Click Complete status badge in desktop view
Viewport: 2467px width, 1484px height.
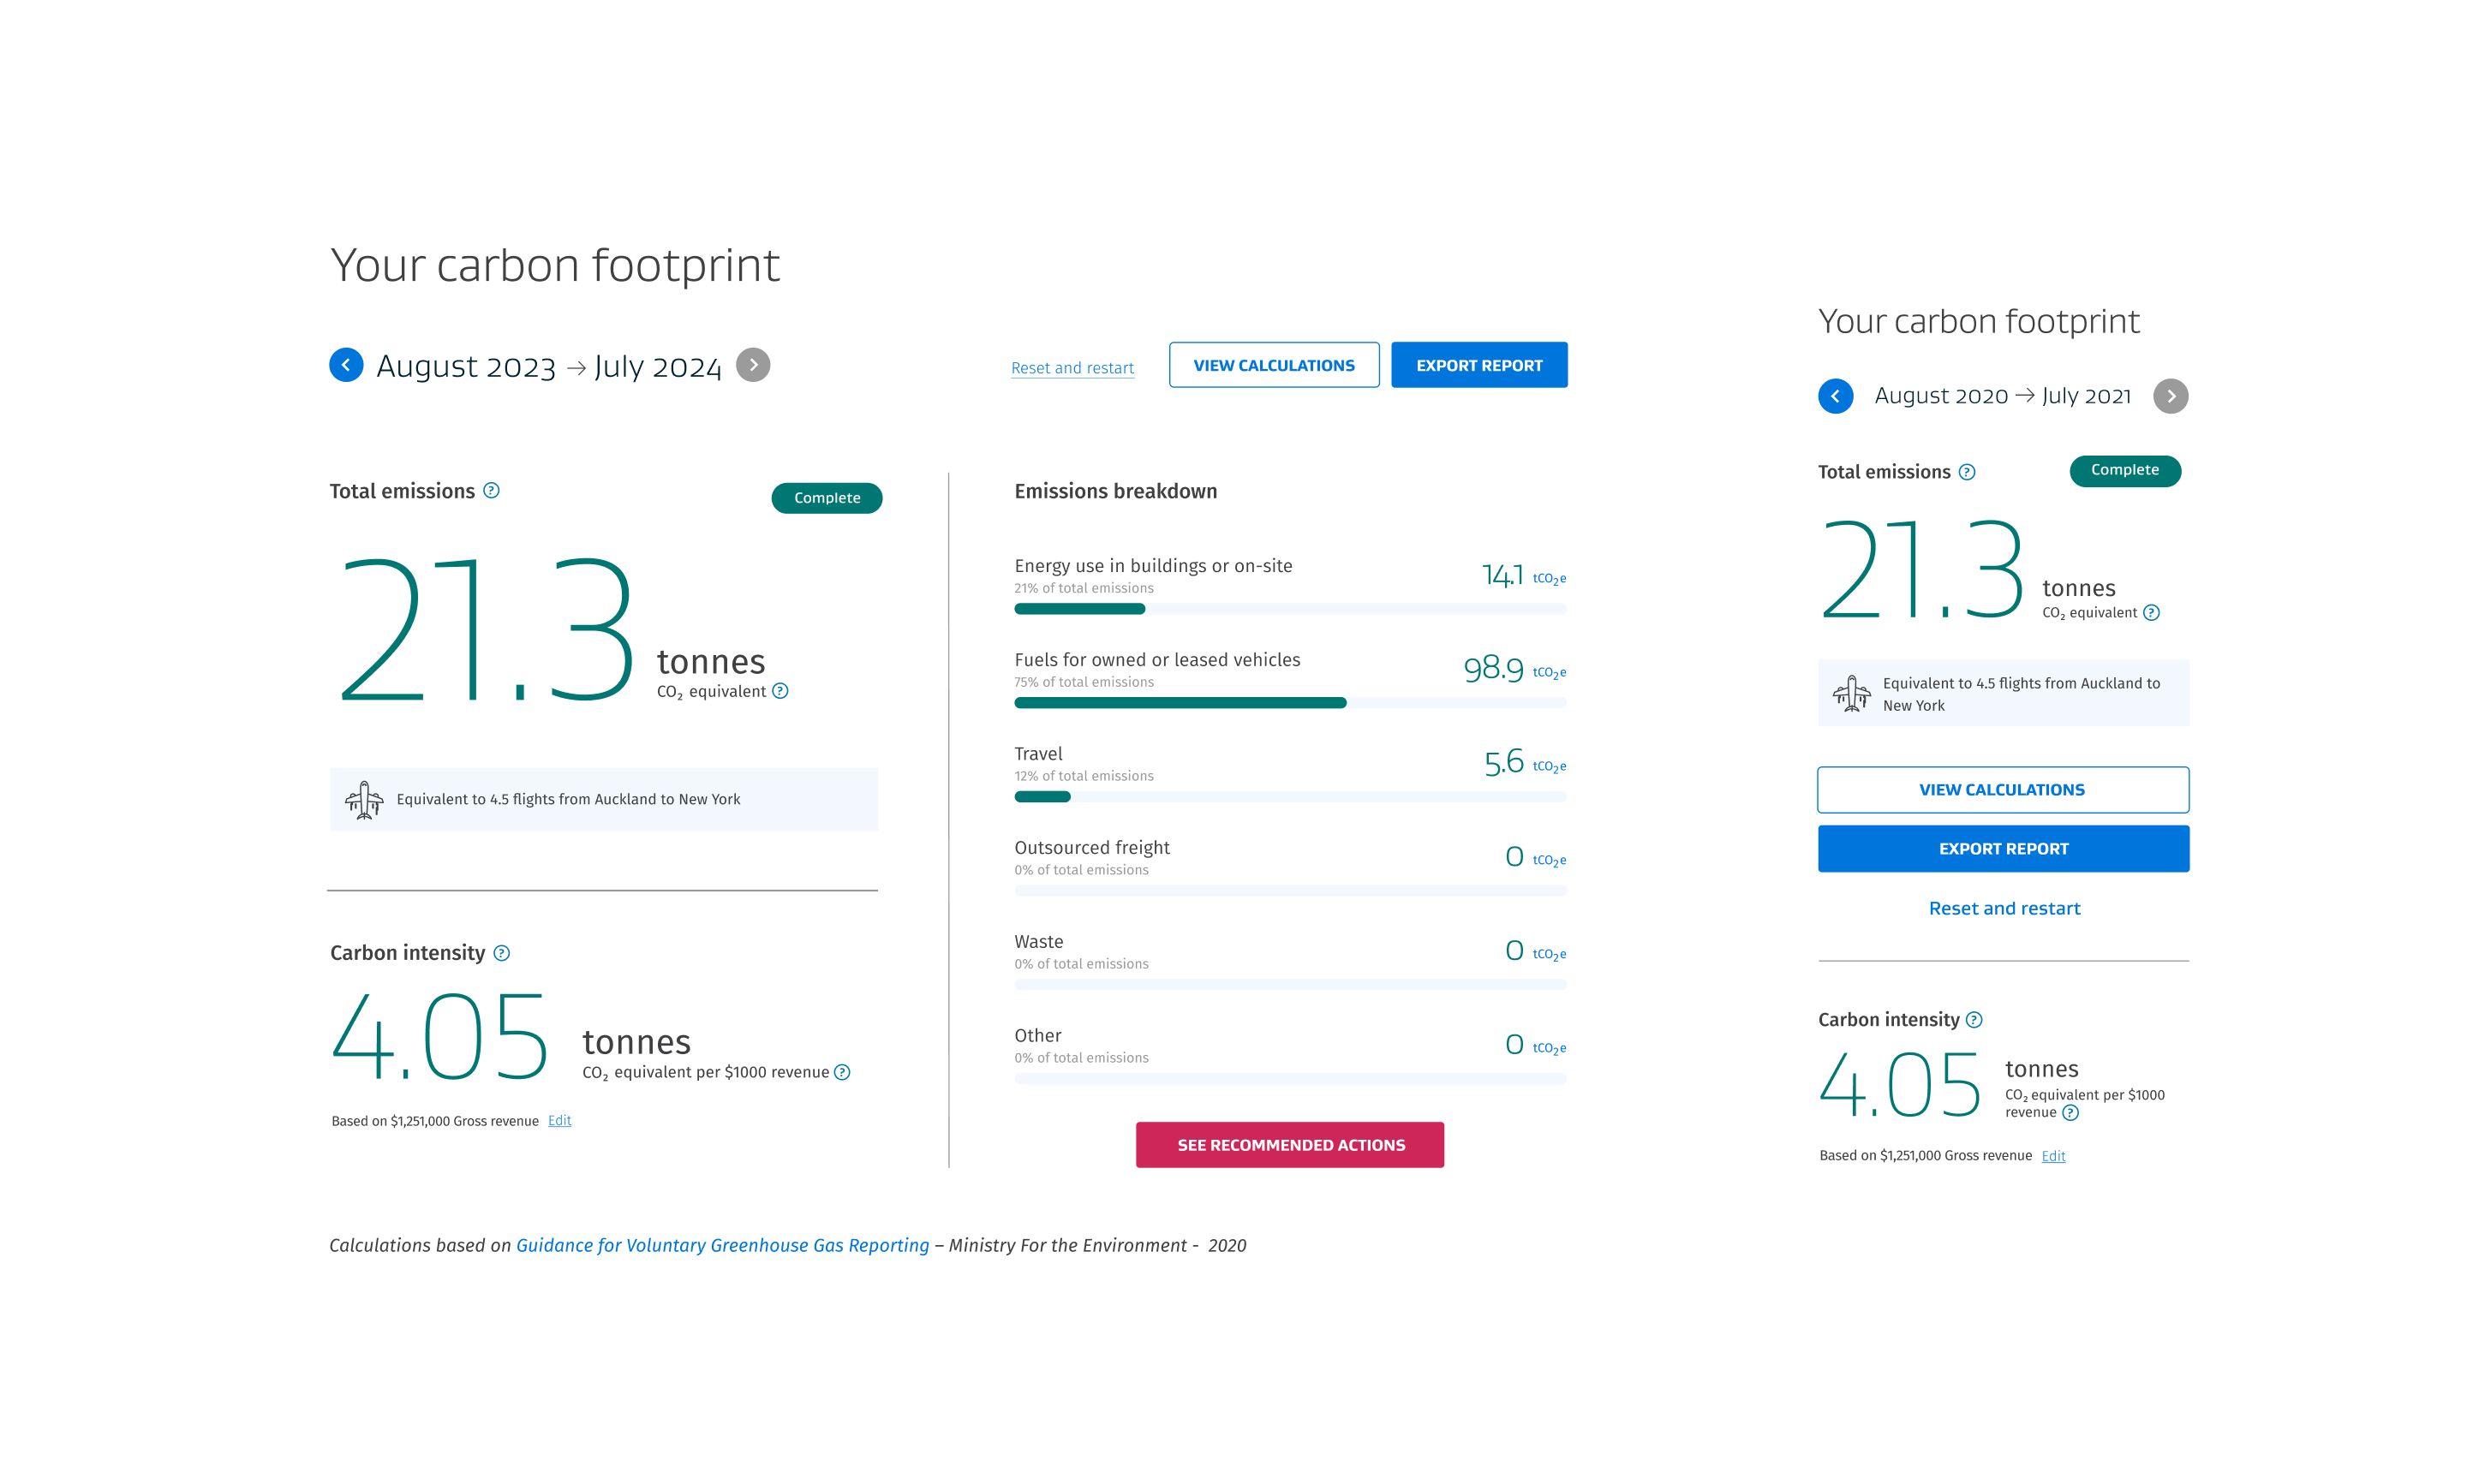pyautogui.click(x=826, y=498)
